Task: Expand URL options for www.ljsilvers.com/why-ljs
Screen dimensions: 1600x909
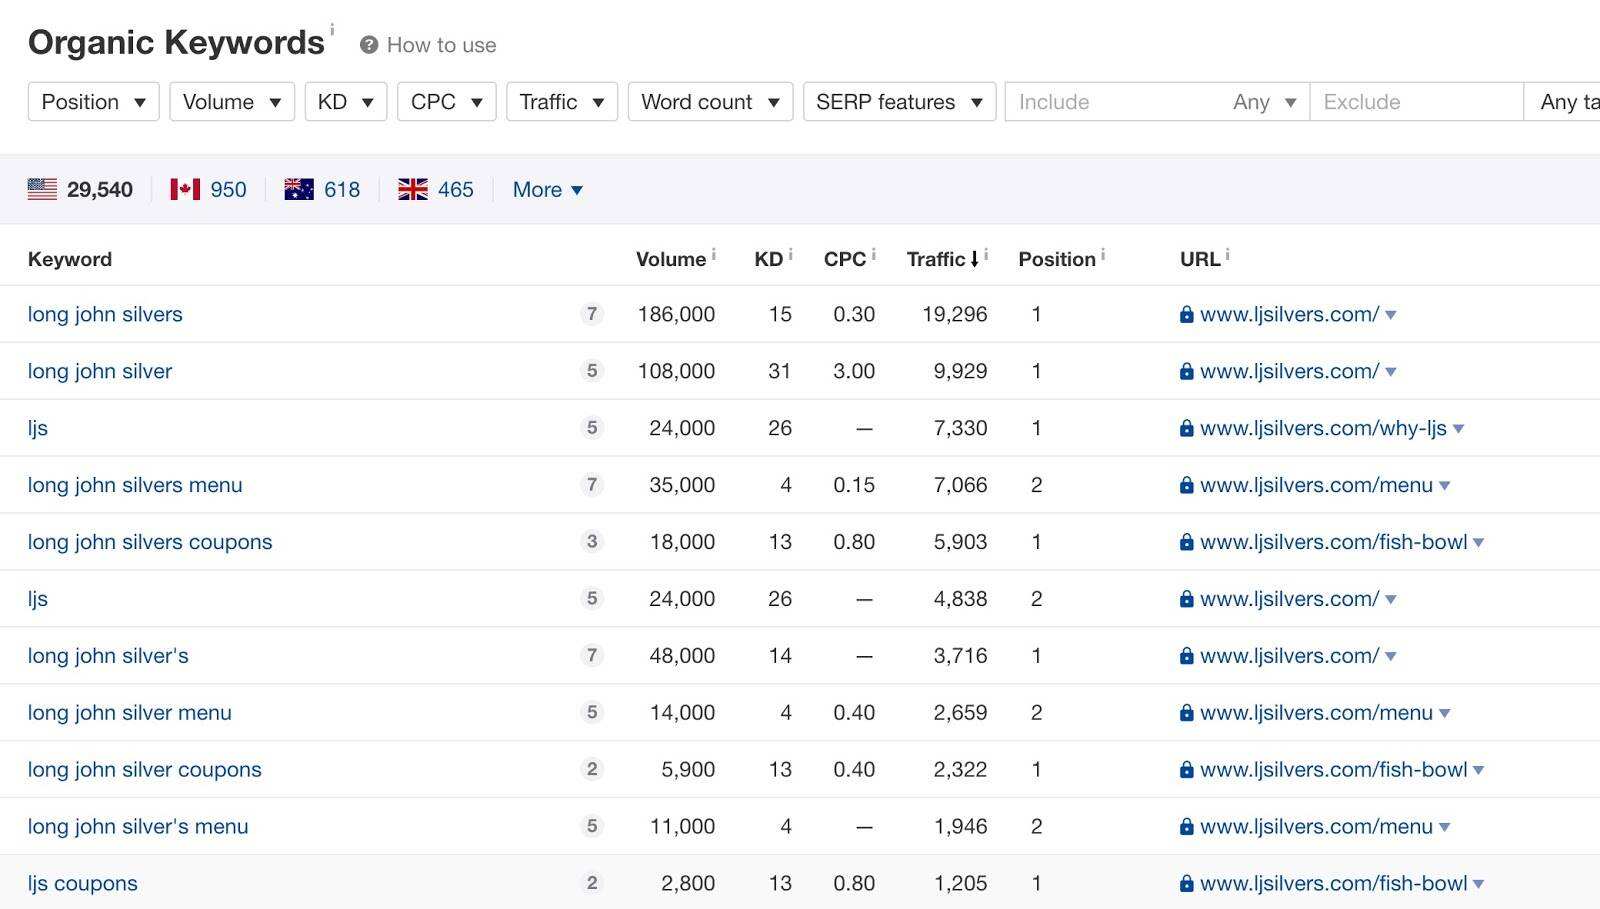Action: pyautogui.click(x=1459, y=429)
